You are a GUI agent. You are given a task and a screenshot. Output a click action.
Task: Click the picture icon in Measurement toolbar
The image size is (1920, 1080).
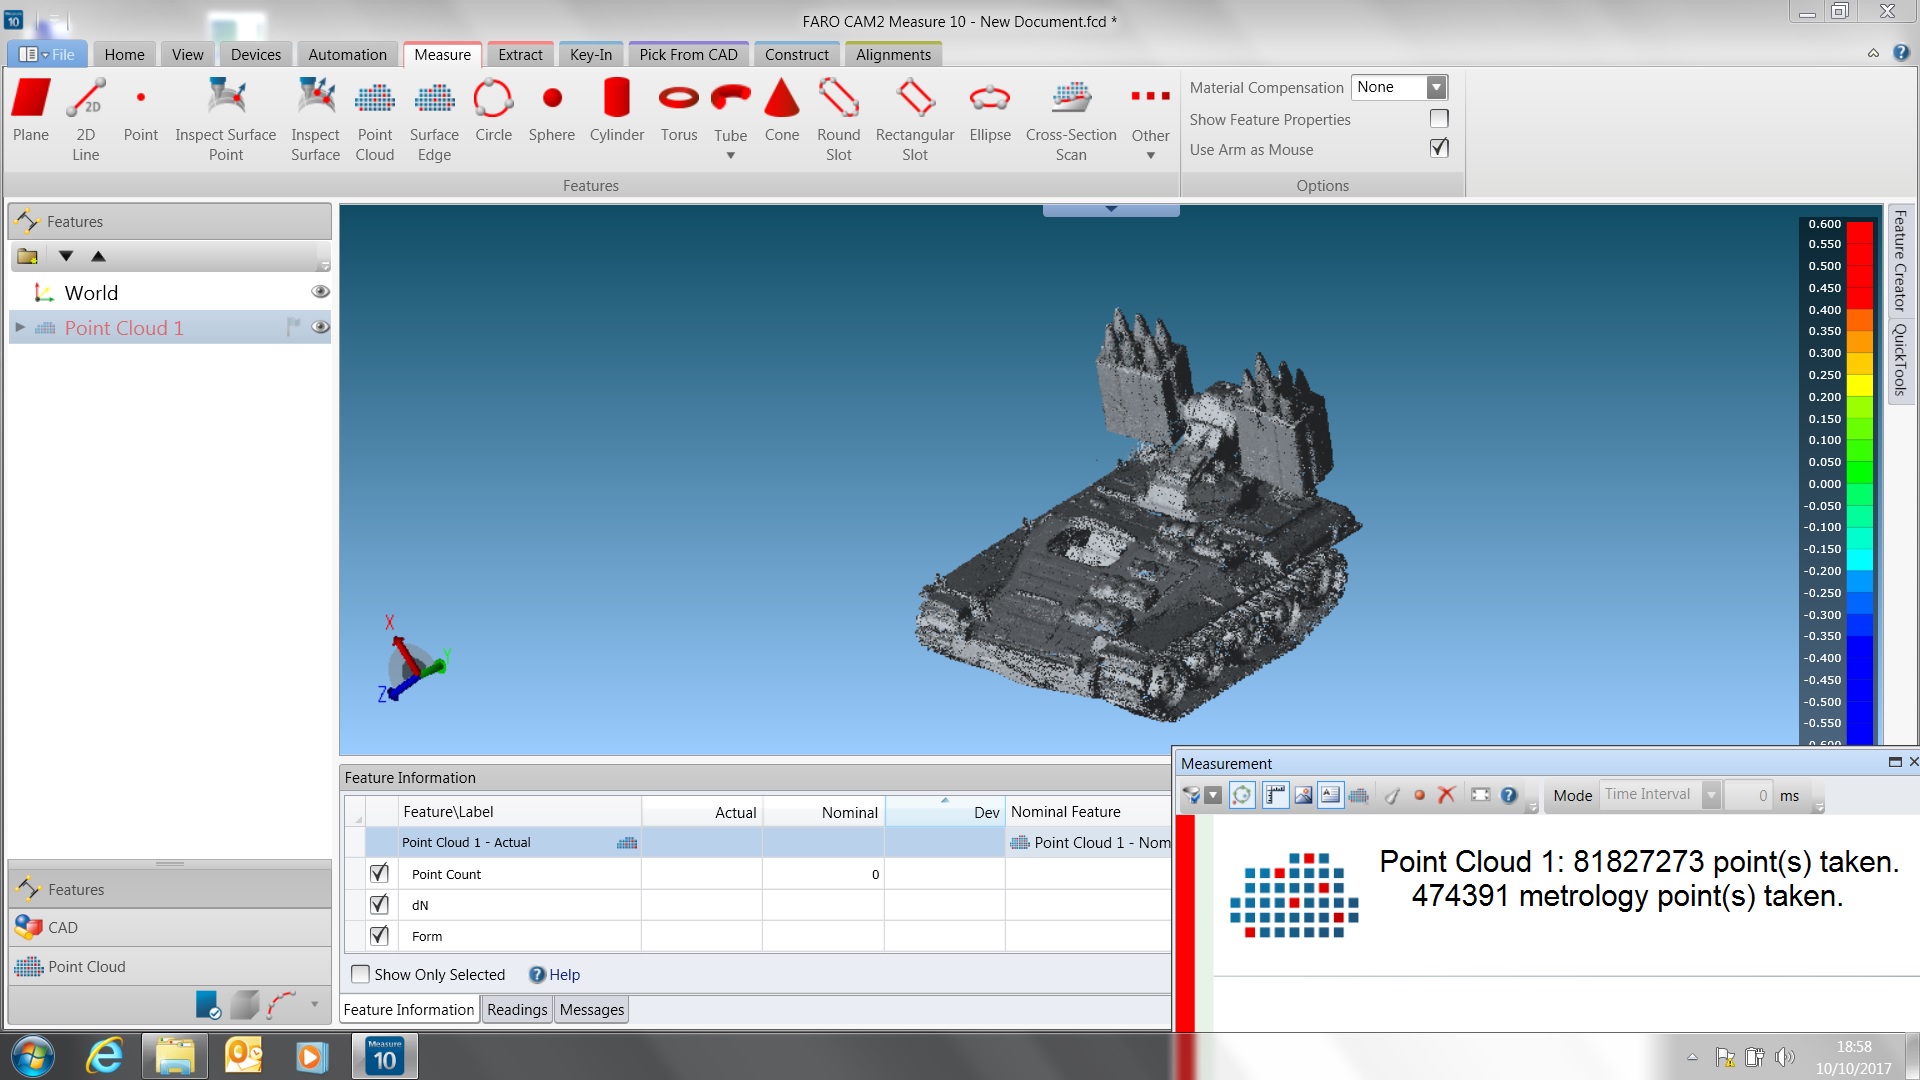1303,796
